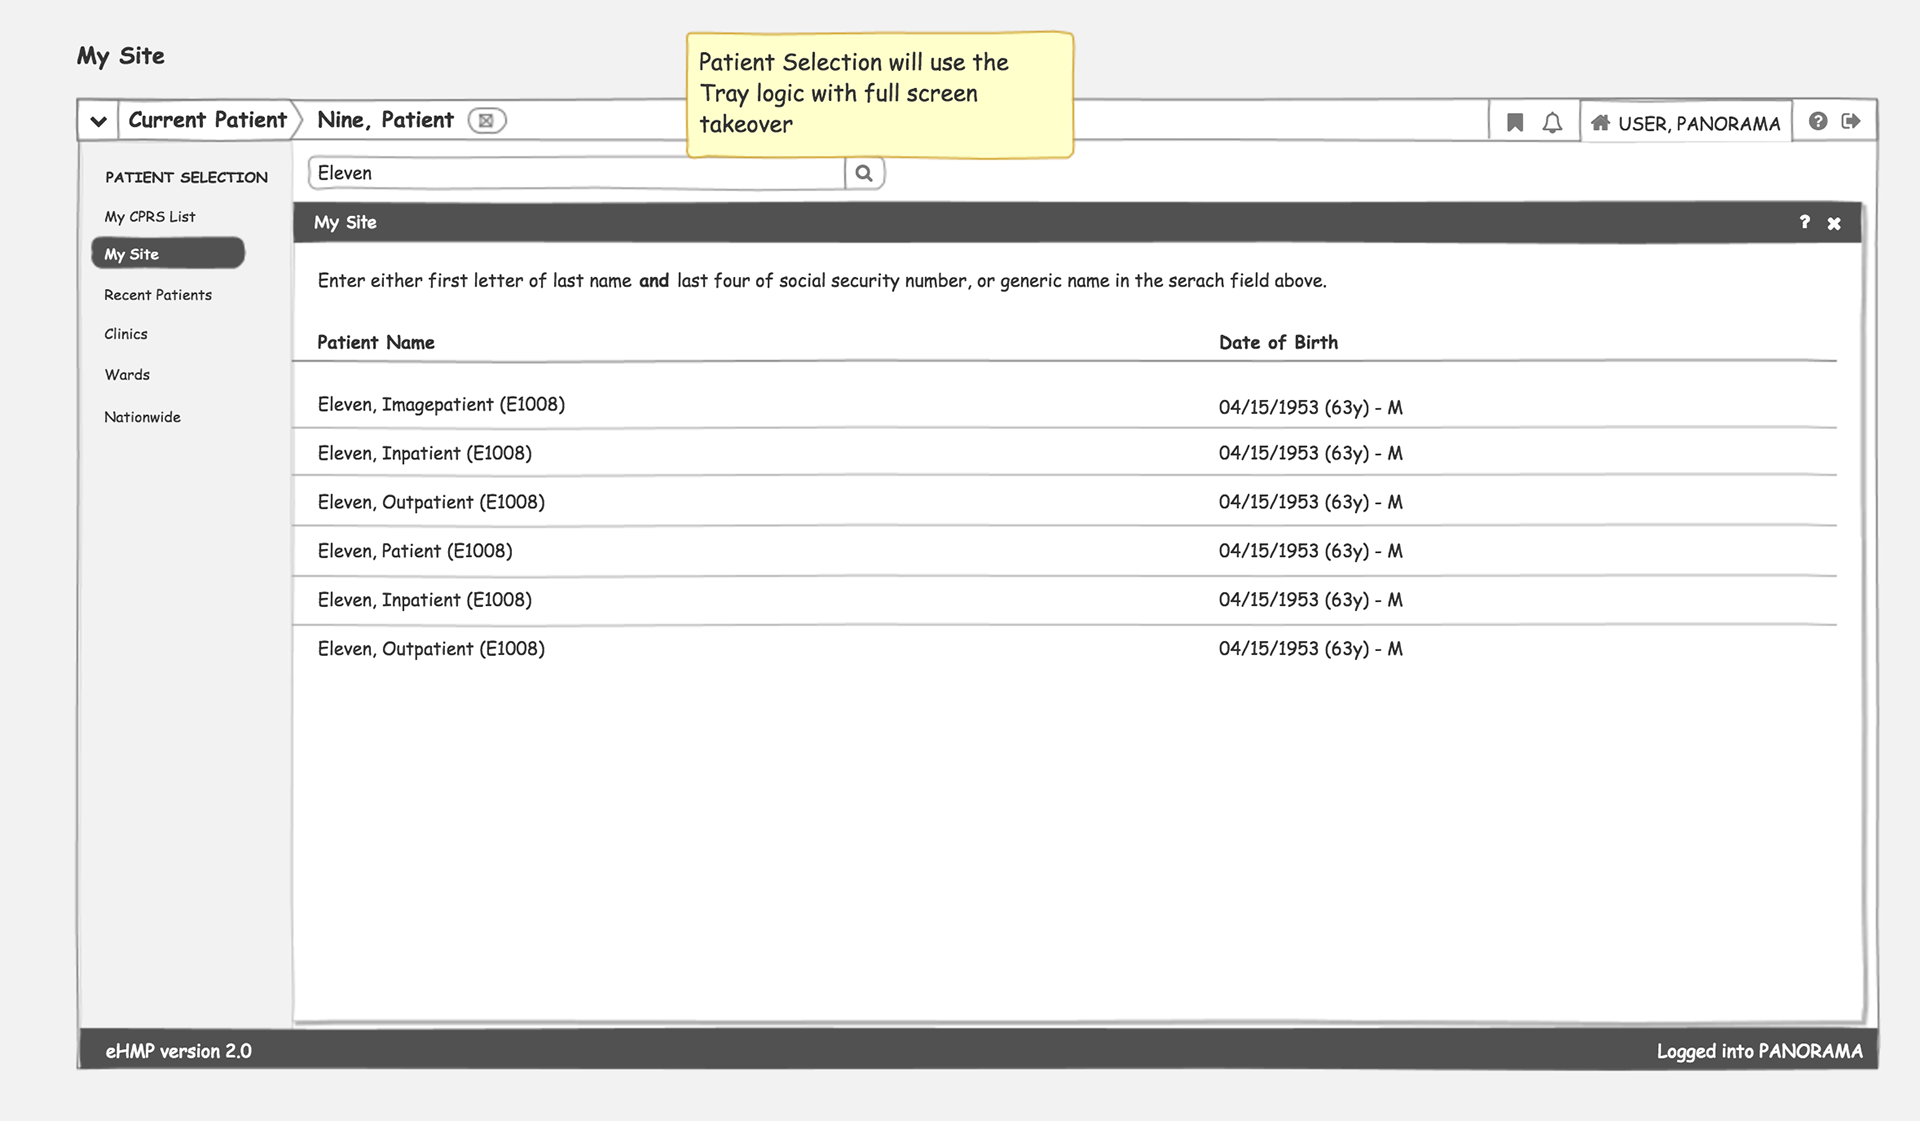Select patient Eleven, Patient (E1008)
The image size is (1920, 1121).
tap(415, 551)
